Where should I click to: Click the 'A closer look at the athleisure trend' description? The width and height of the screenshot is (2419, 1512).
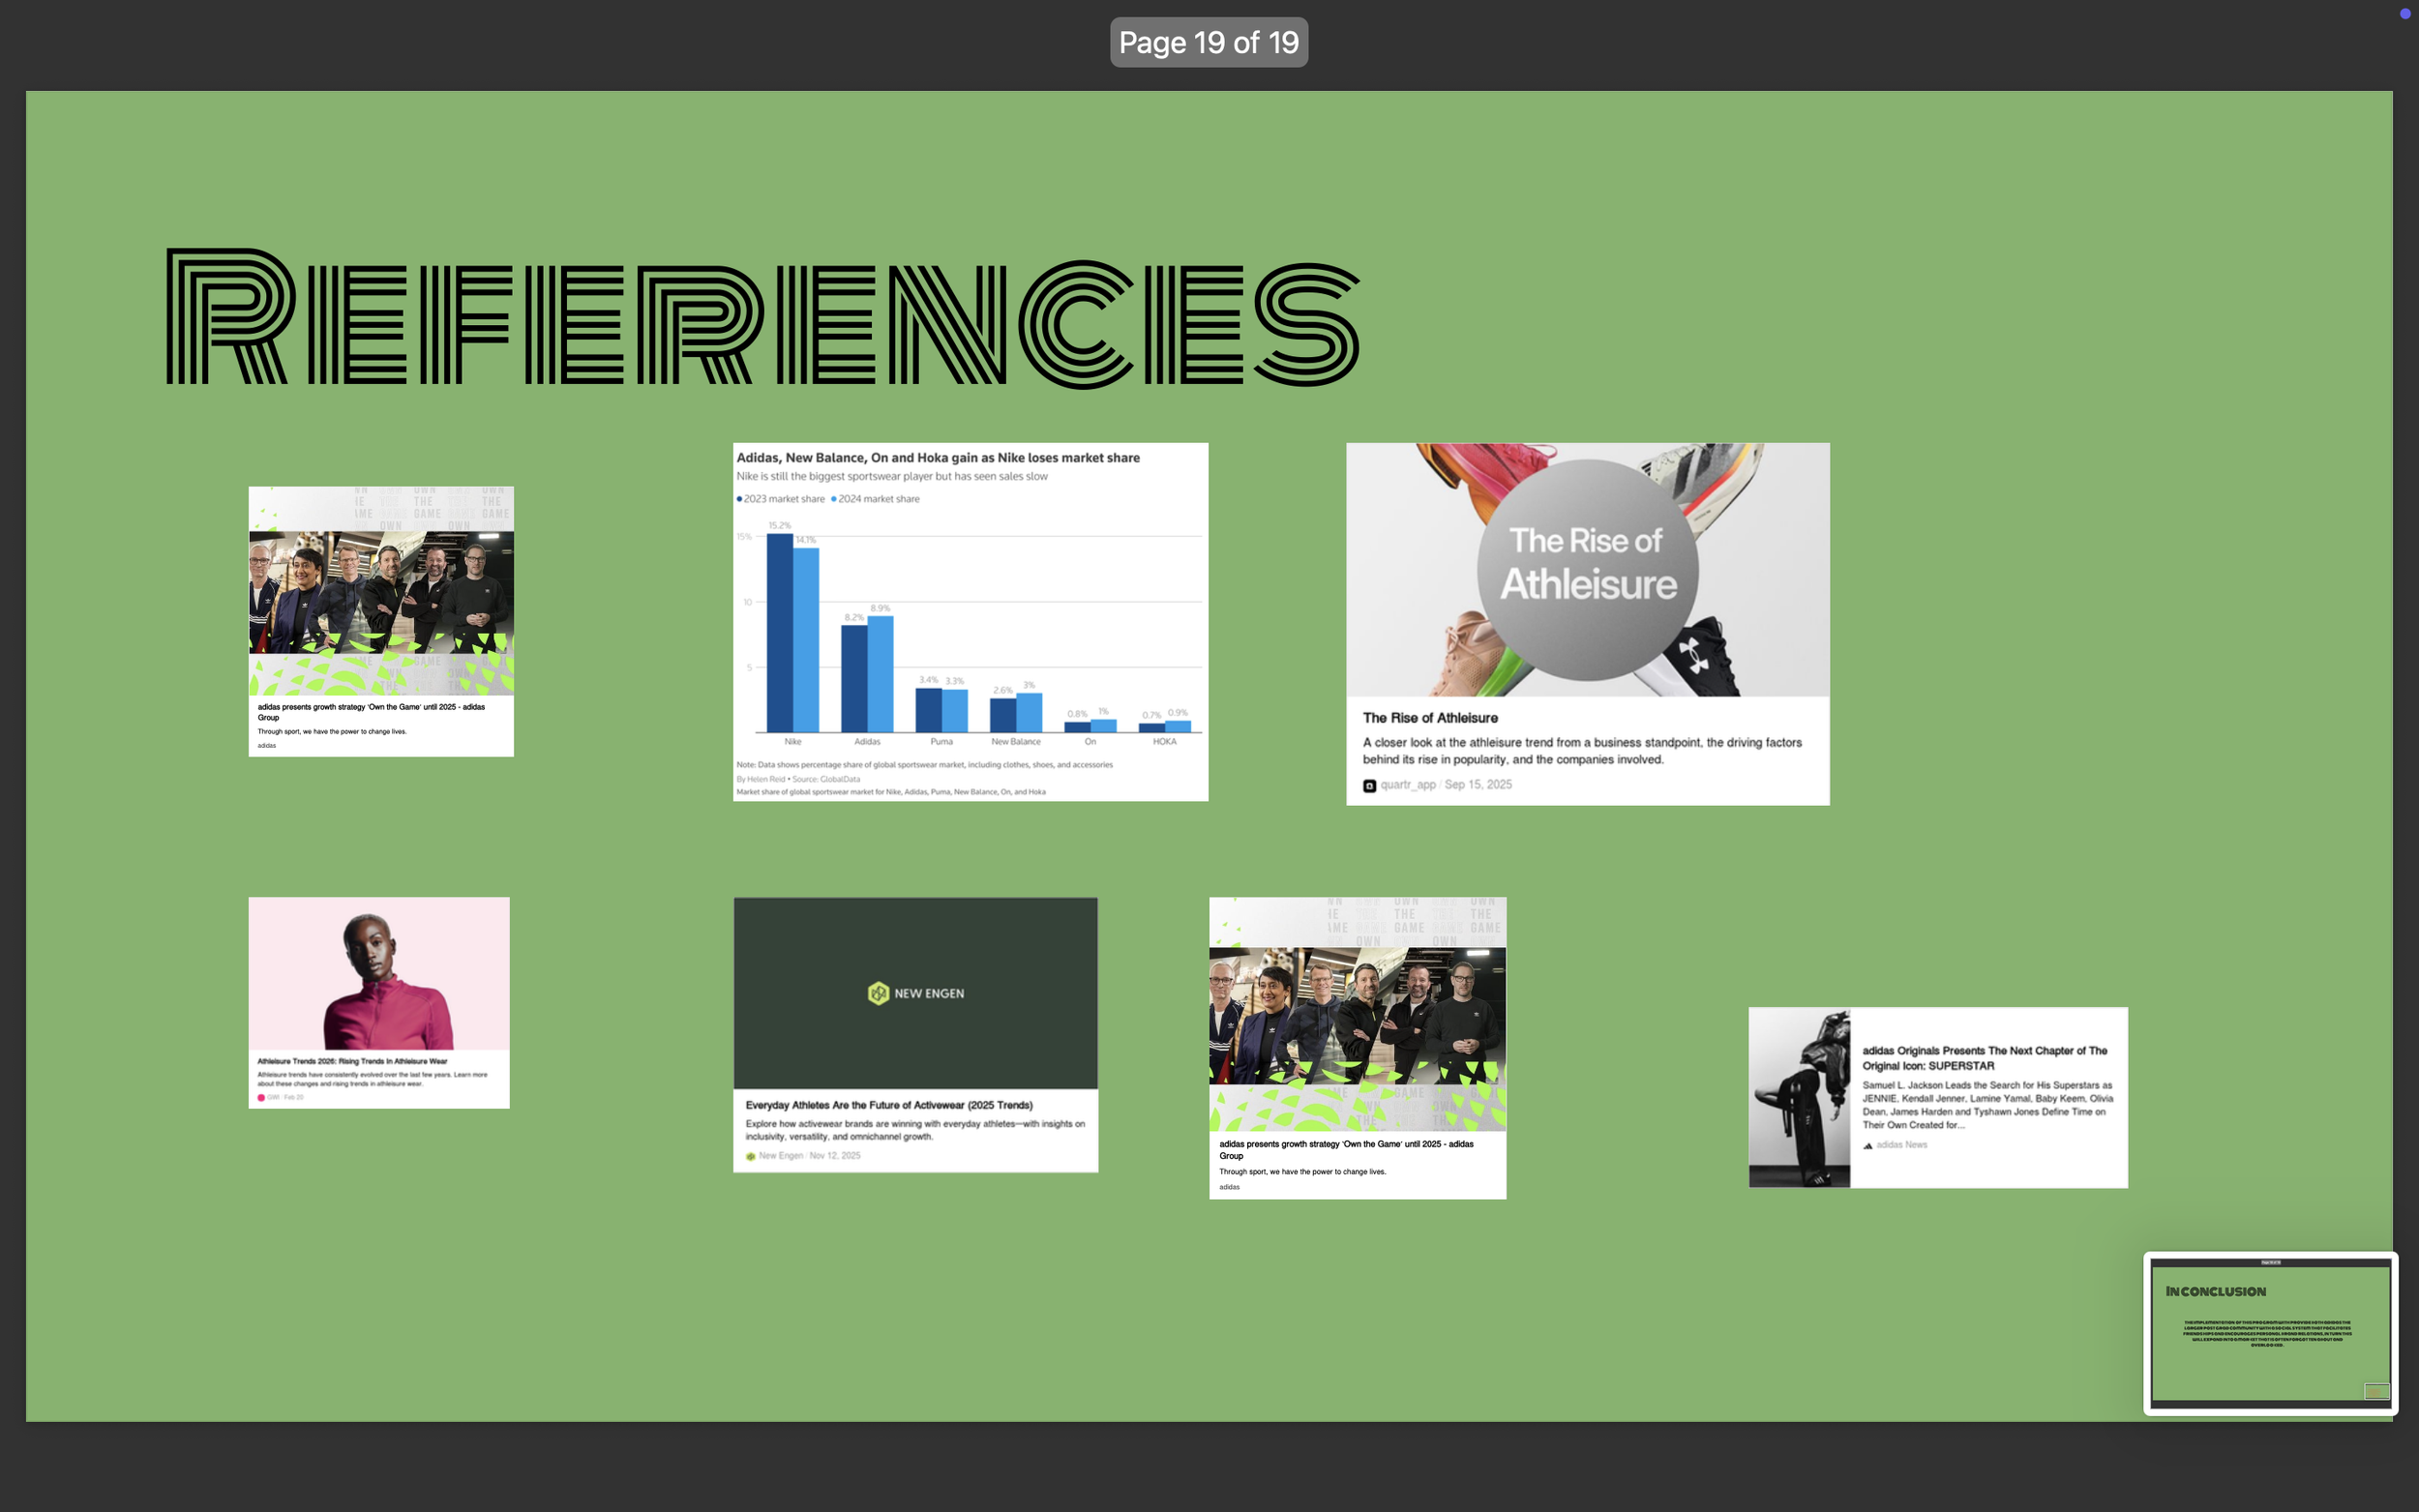tap(1582, 751)
